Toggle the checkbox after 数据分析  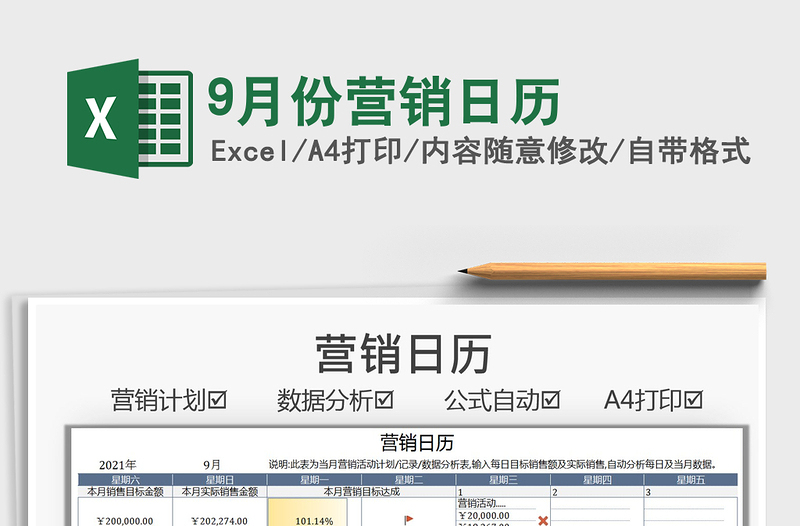384,400
